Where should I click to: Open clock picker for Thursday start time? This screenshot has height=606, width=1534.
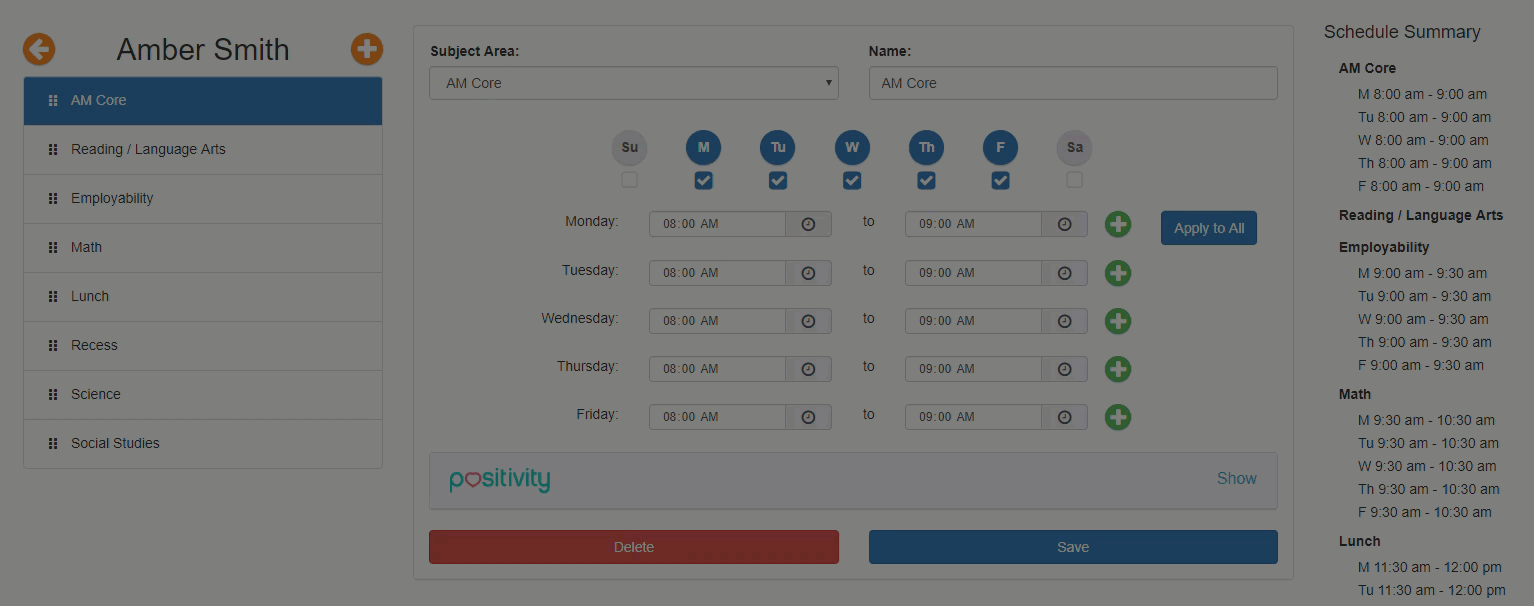808,369
